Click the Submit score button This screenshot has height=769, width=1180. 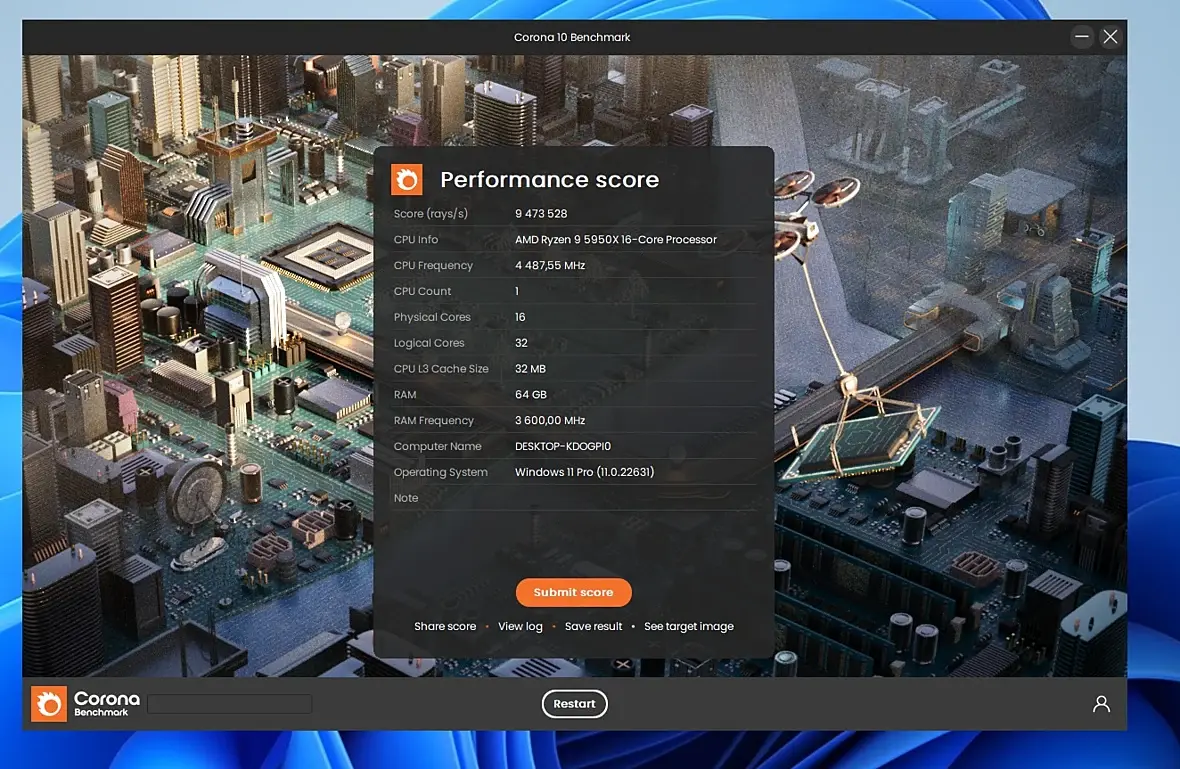tap(573, 592)
